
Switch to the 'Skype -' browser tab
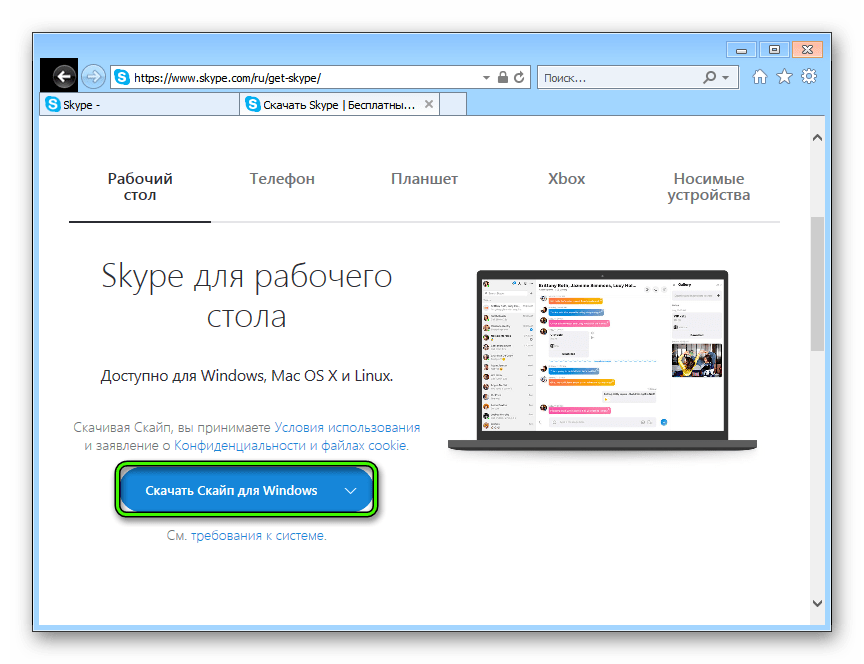coord(139,104)
